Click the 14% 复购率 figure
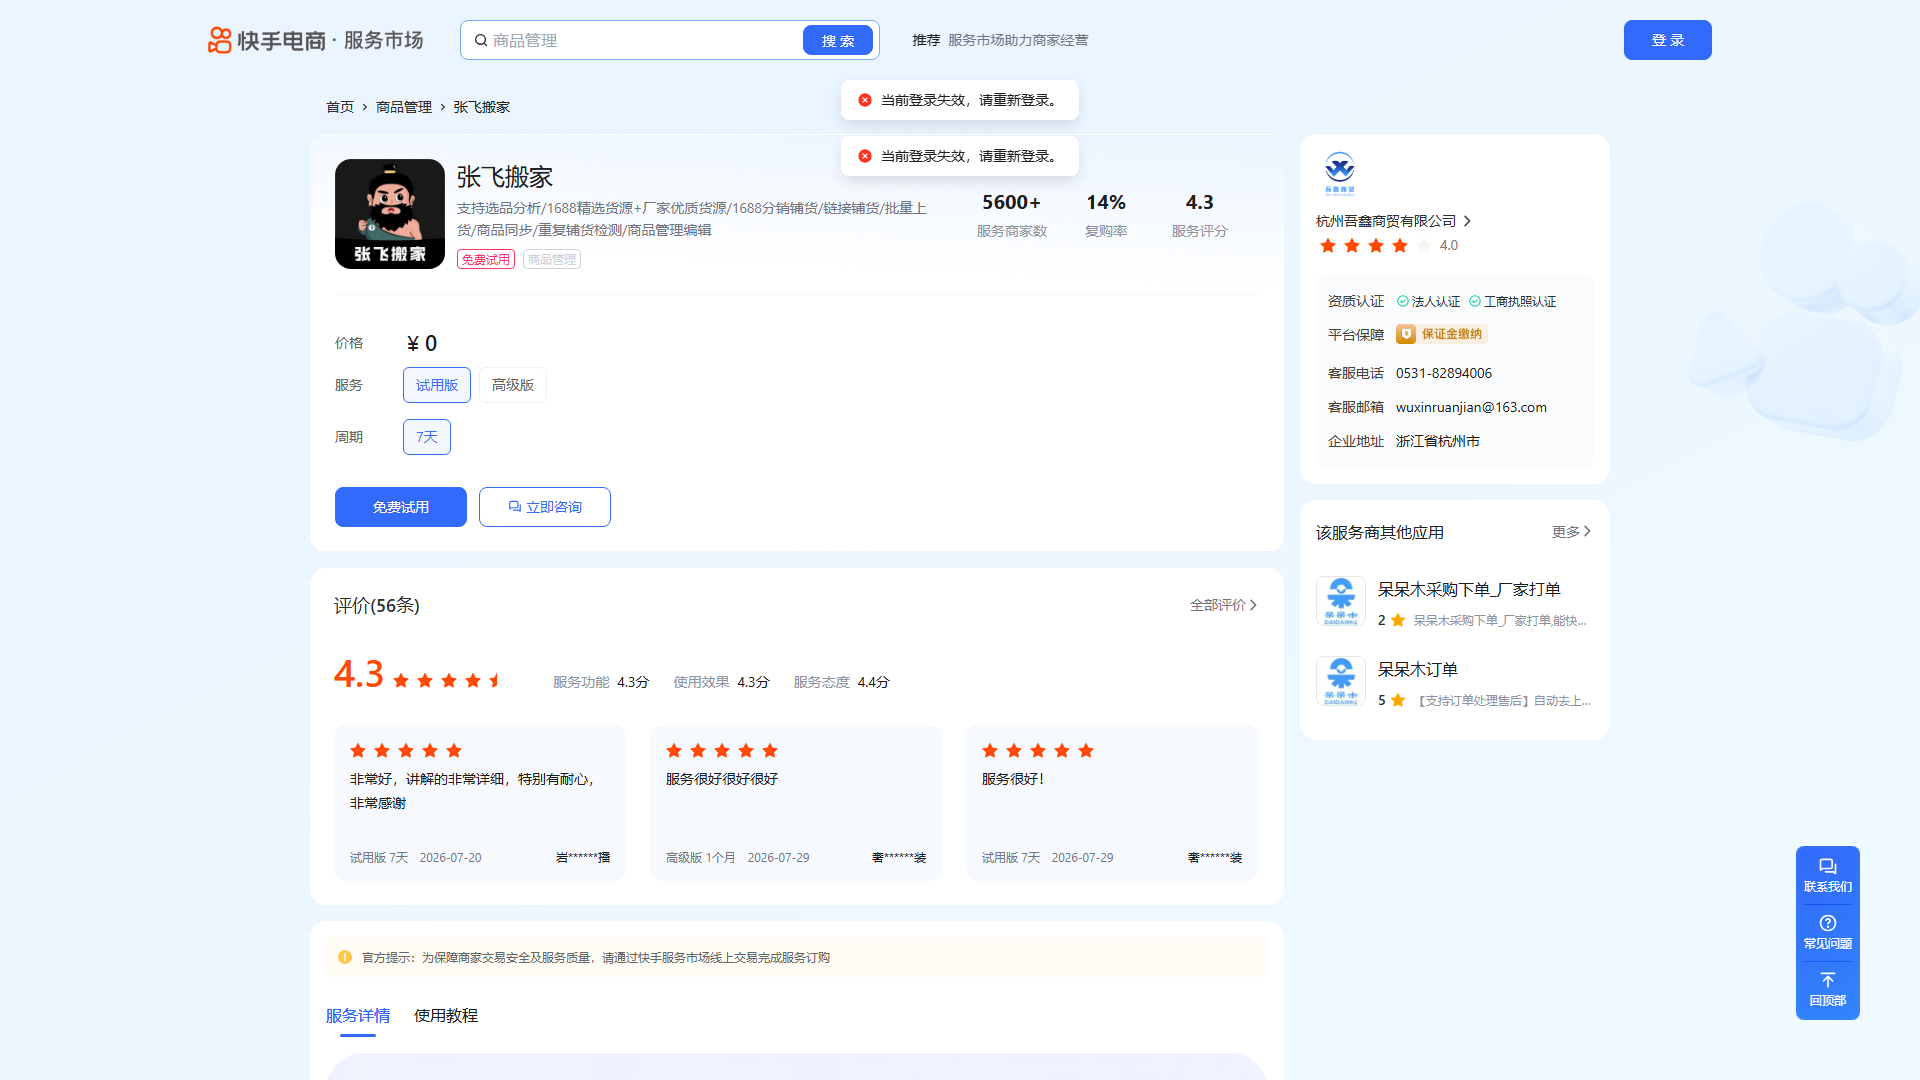 (1106, 215)
